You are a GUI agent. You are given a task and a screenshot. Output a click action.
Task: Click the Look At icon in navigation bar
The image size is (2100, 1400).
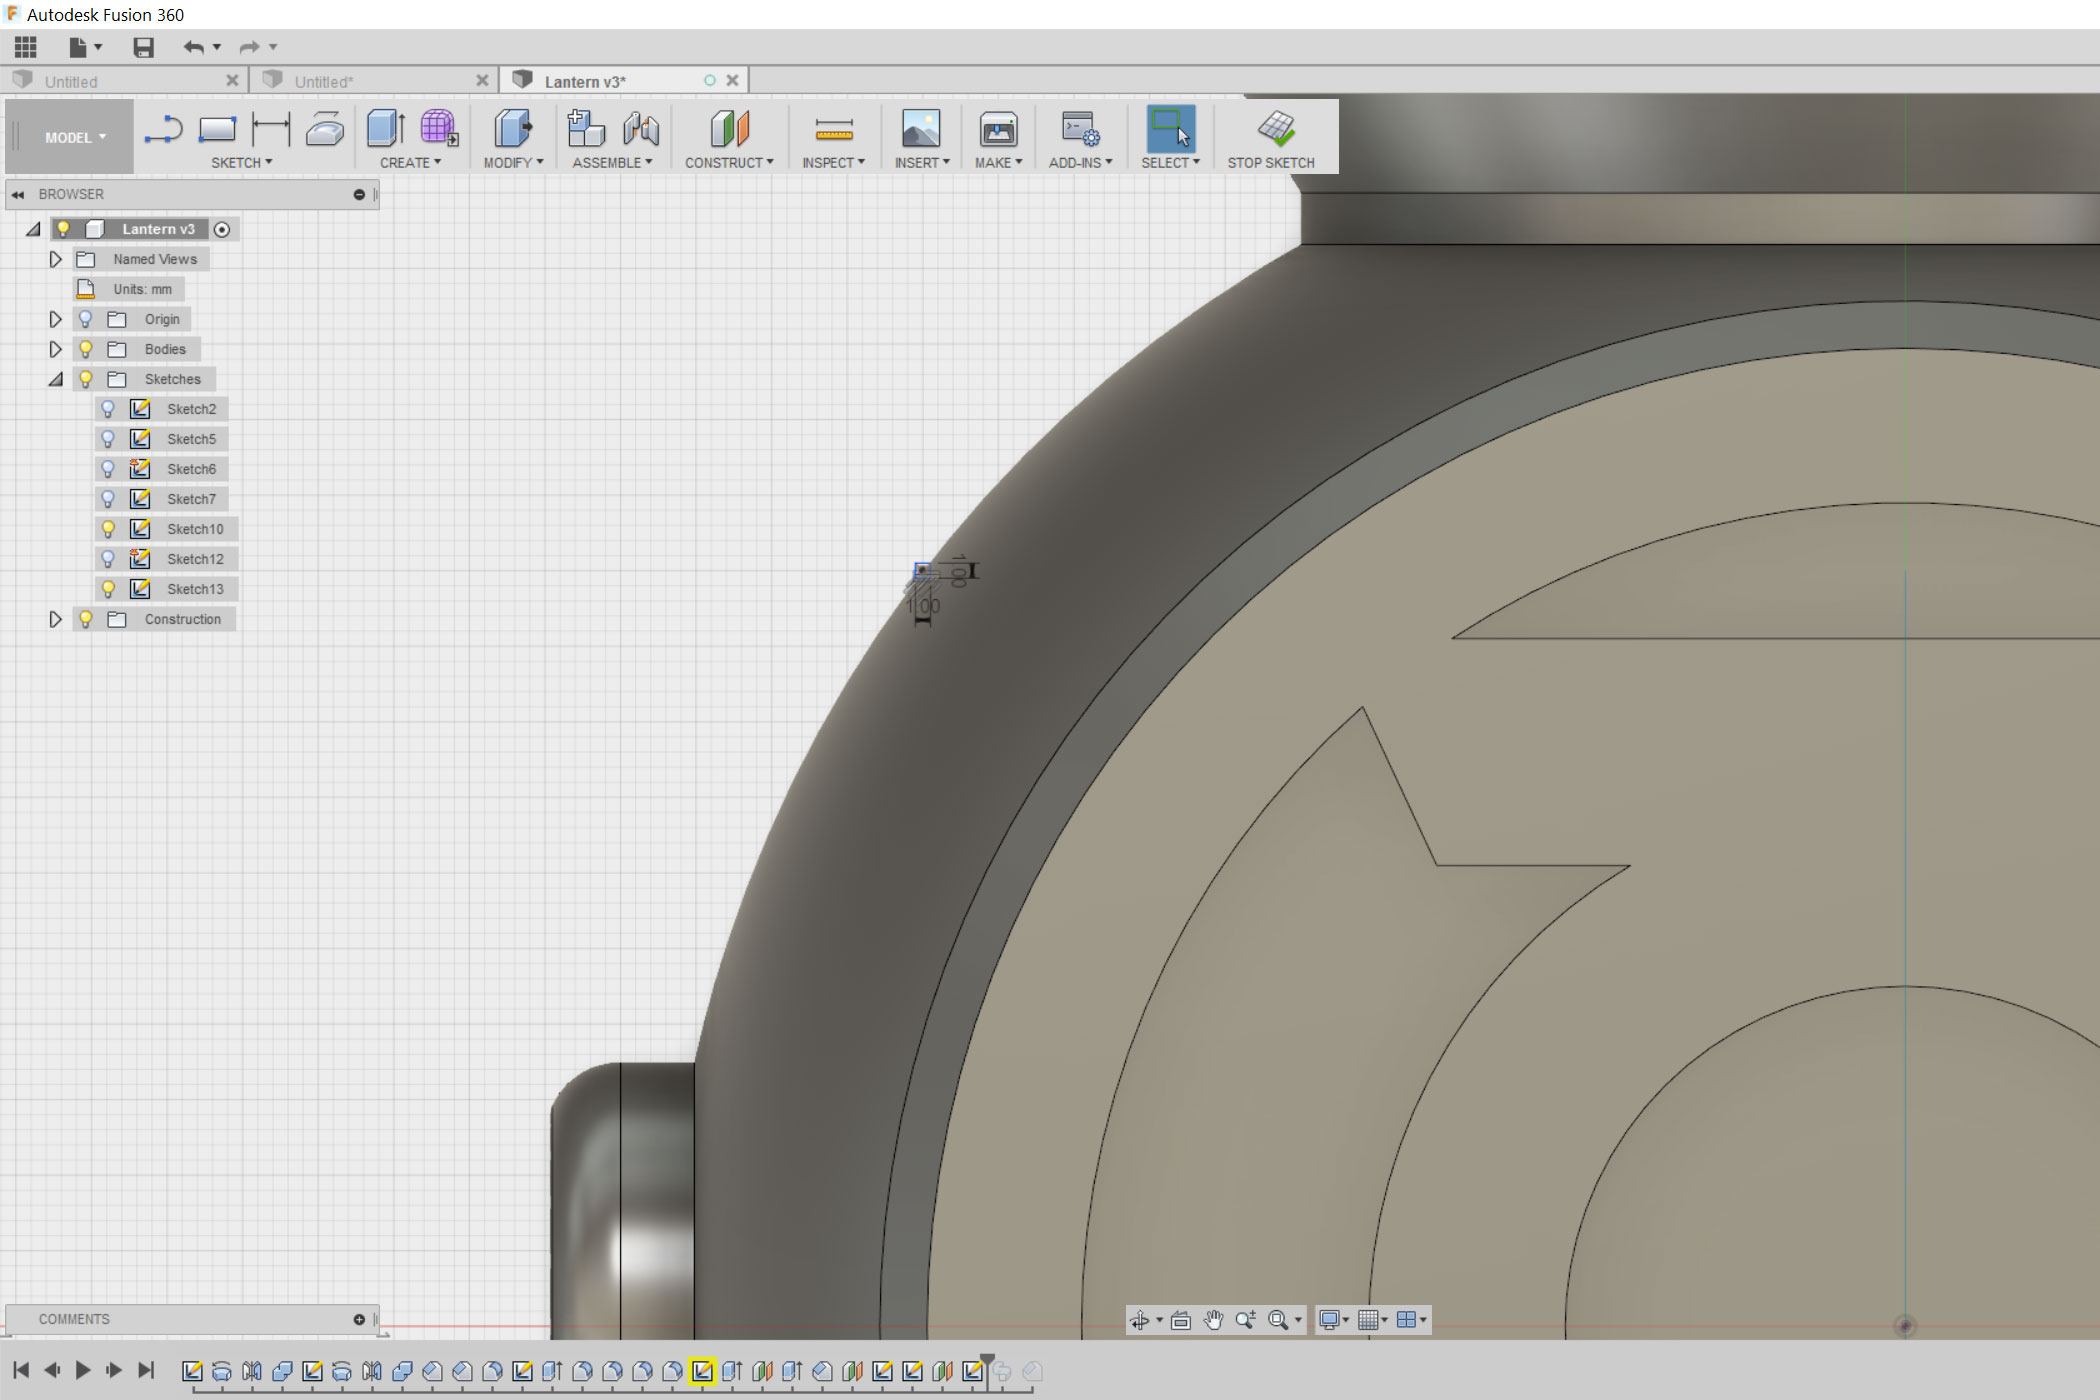(x=1181, y=1320)
